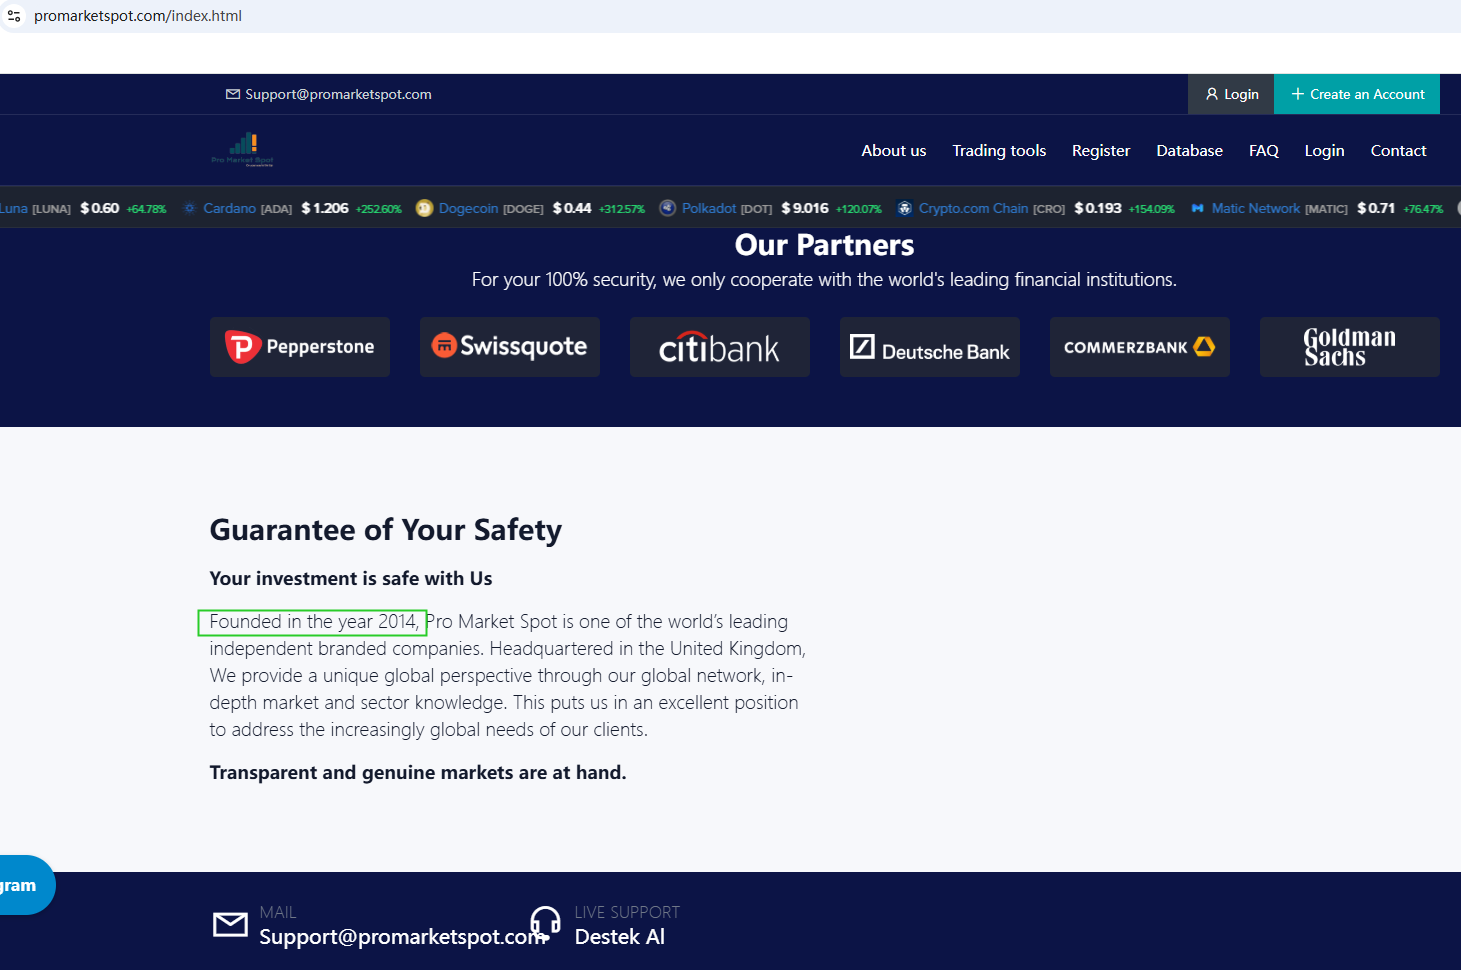
Task: Select the Goldman Sachs partner logo
Action: pyautogui.click(x=1350, y=347)
